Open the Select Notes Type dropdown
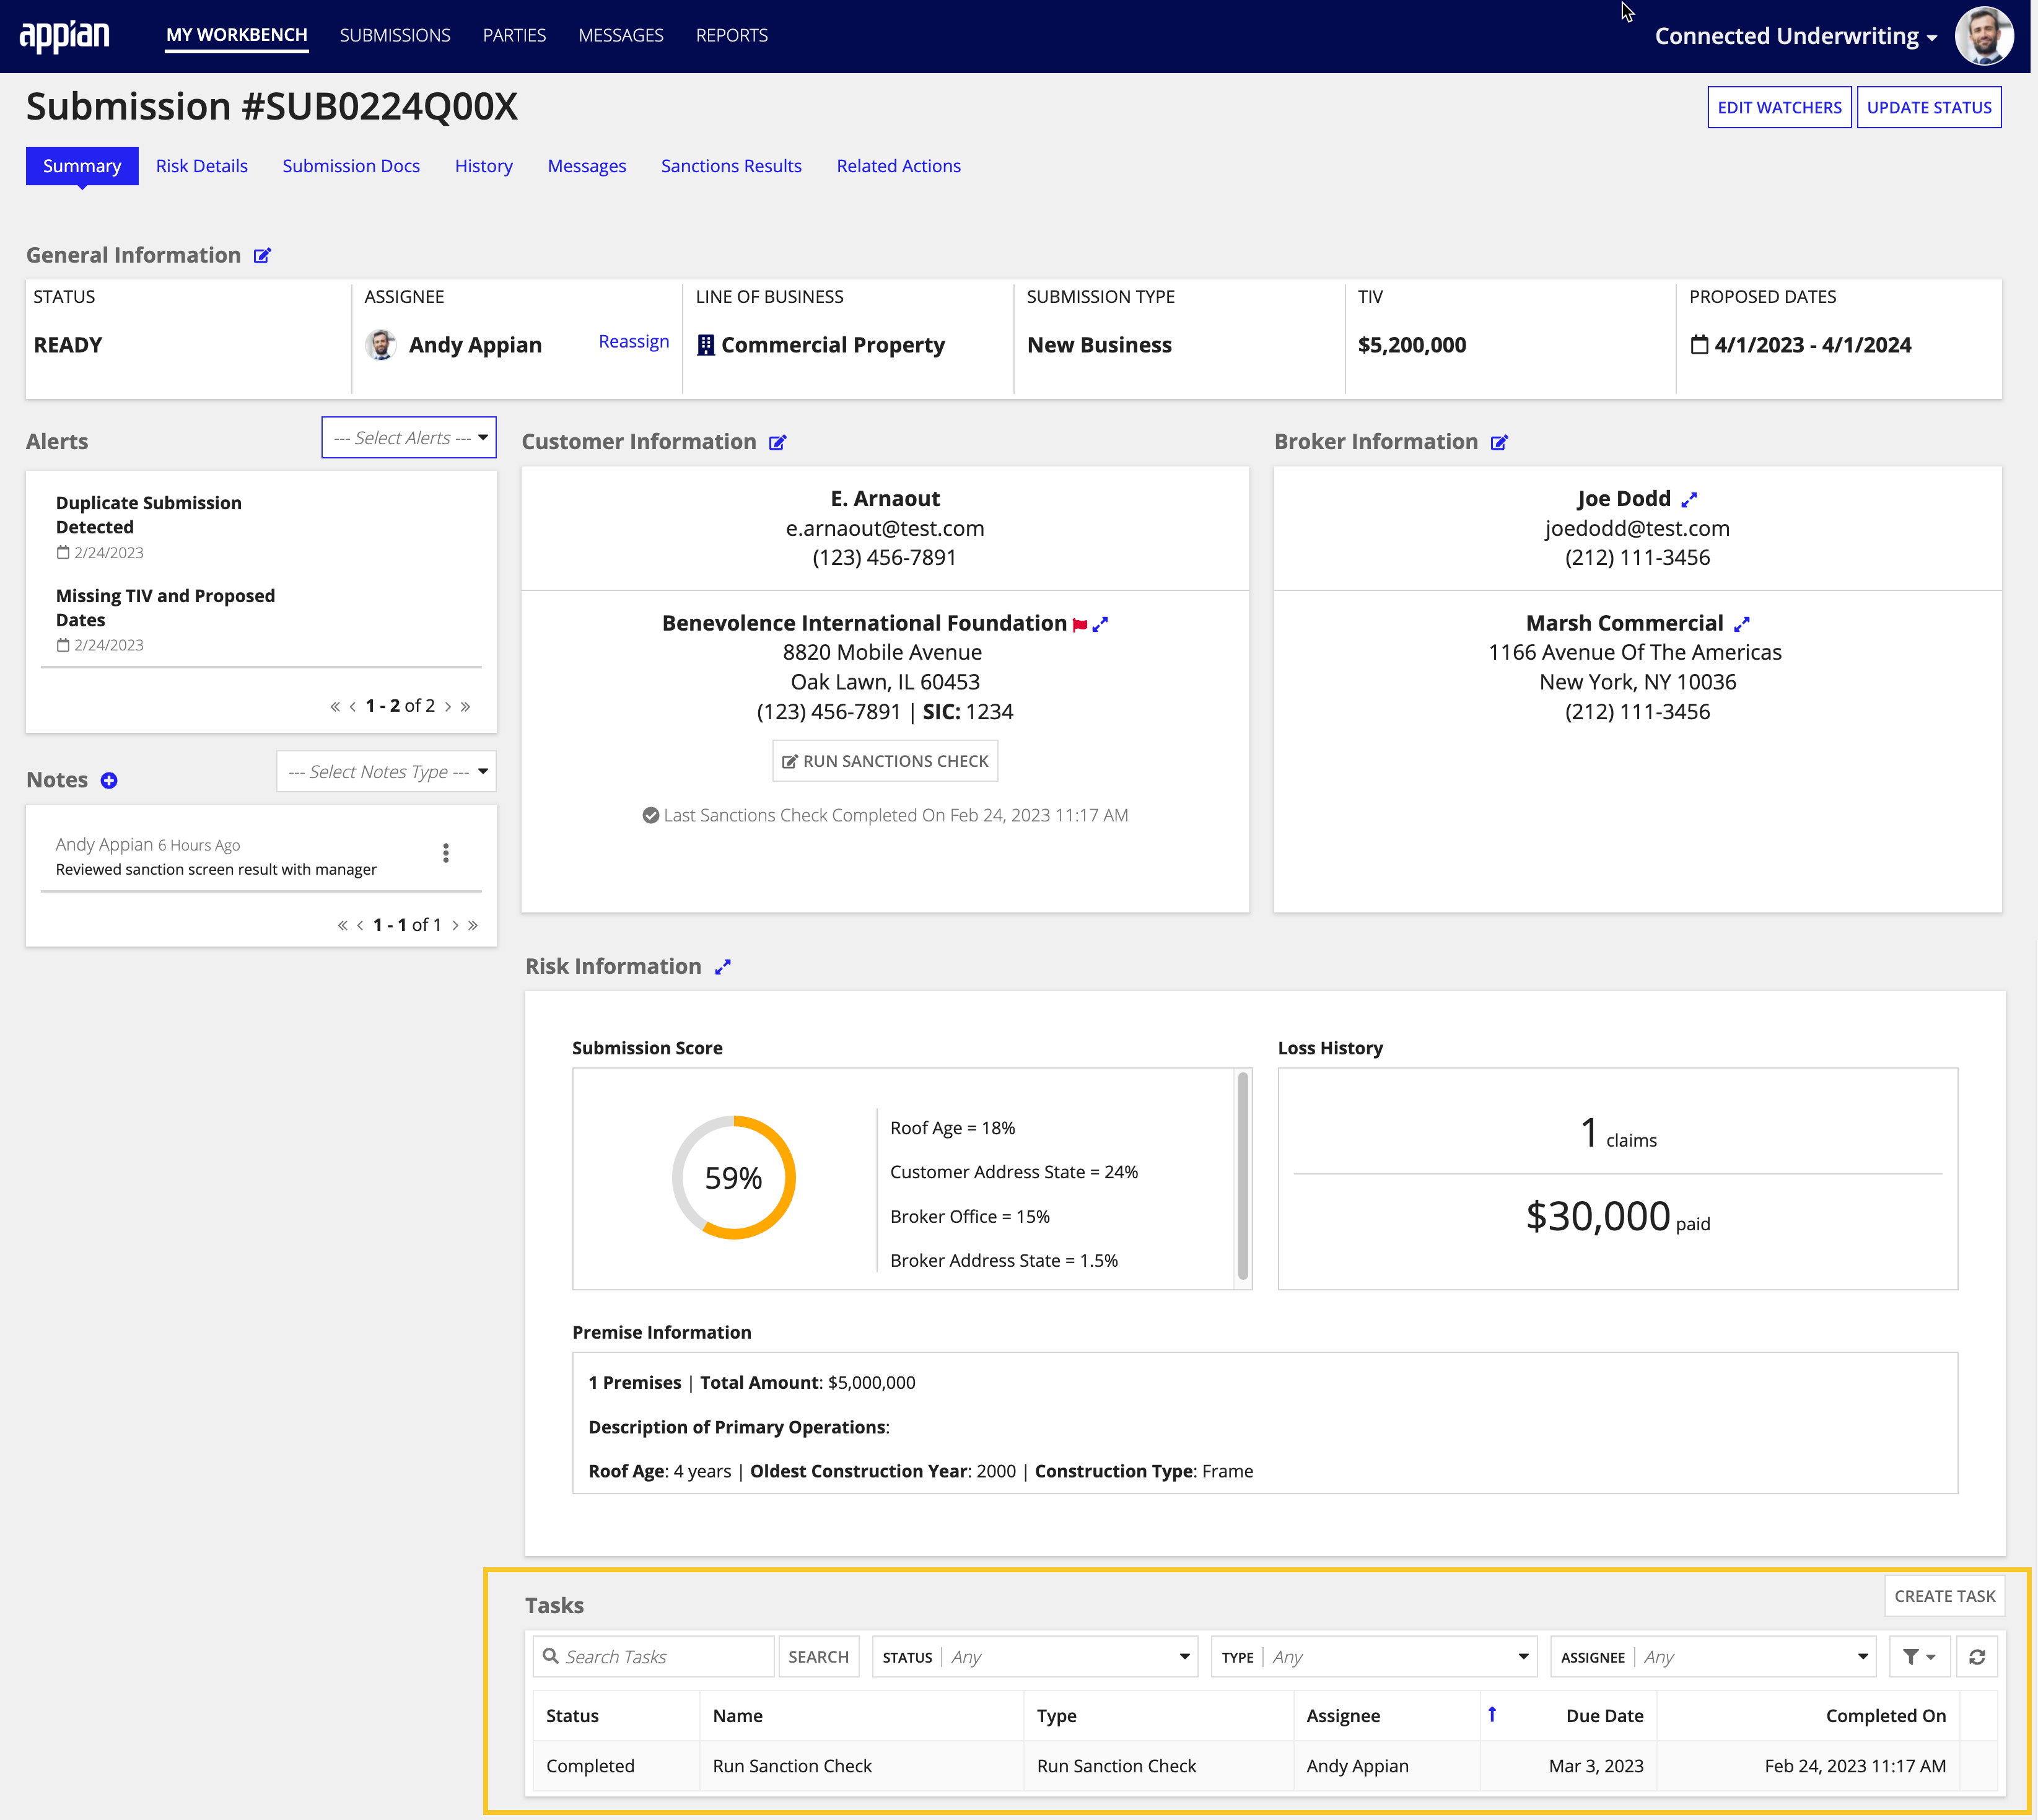The image size is (2038, 1820). (x=385, y=771)
